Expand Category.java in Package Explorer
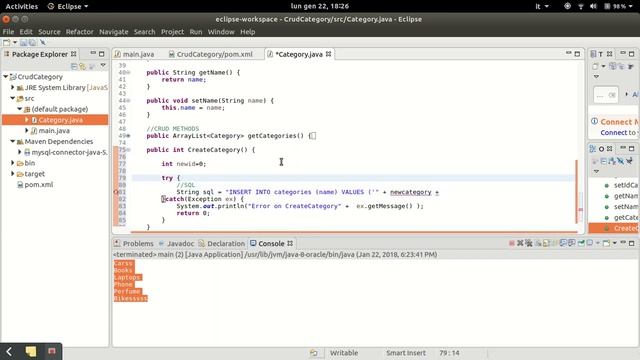 [x=27, y=120]
